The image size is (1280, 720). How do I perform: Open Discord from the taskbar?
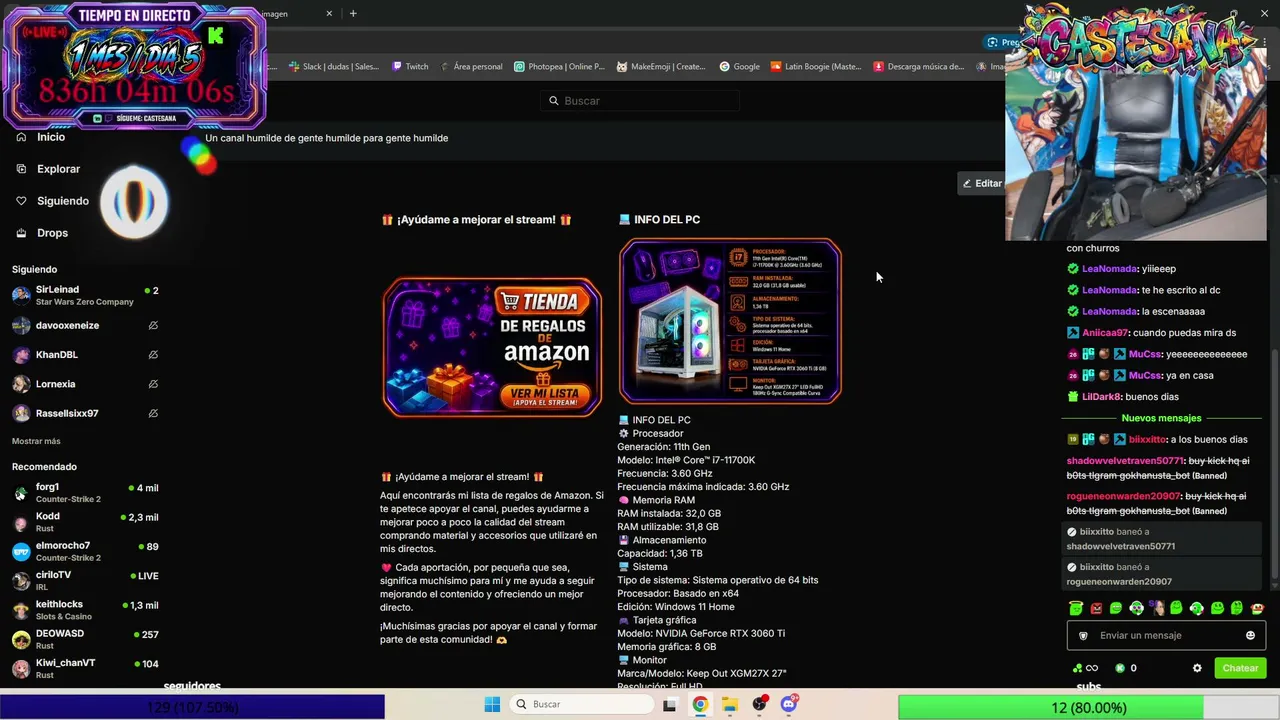(789, 705)
